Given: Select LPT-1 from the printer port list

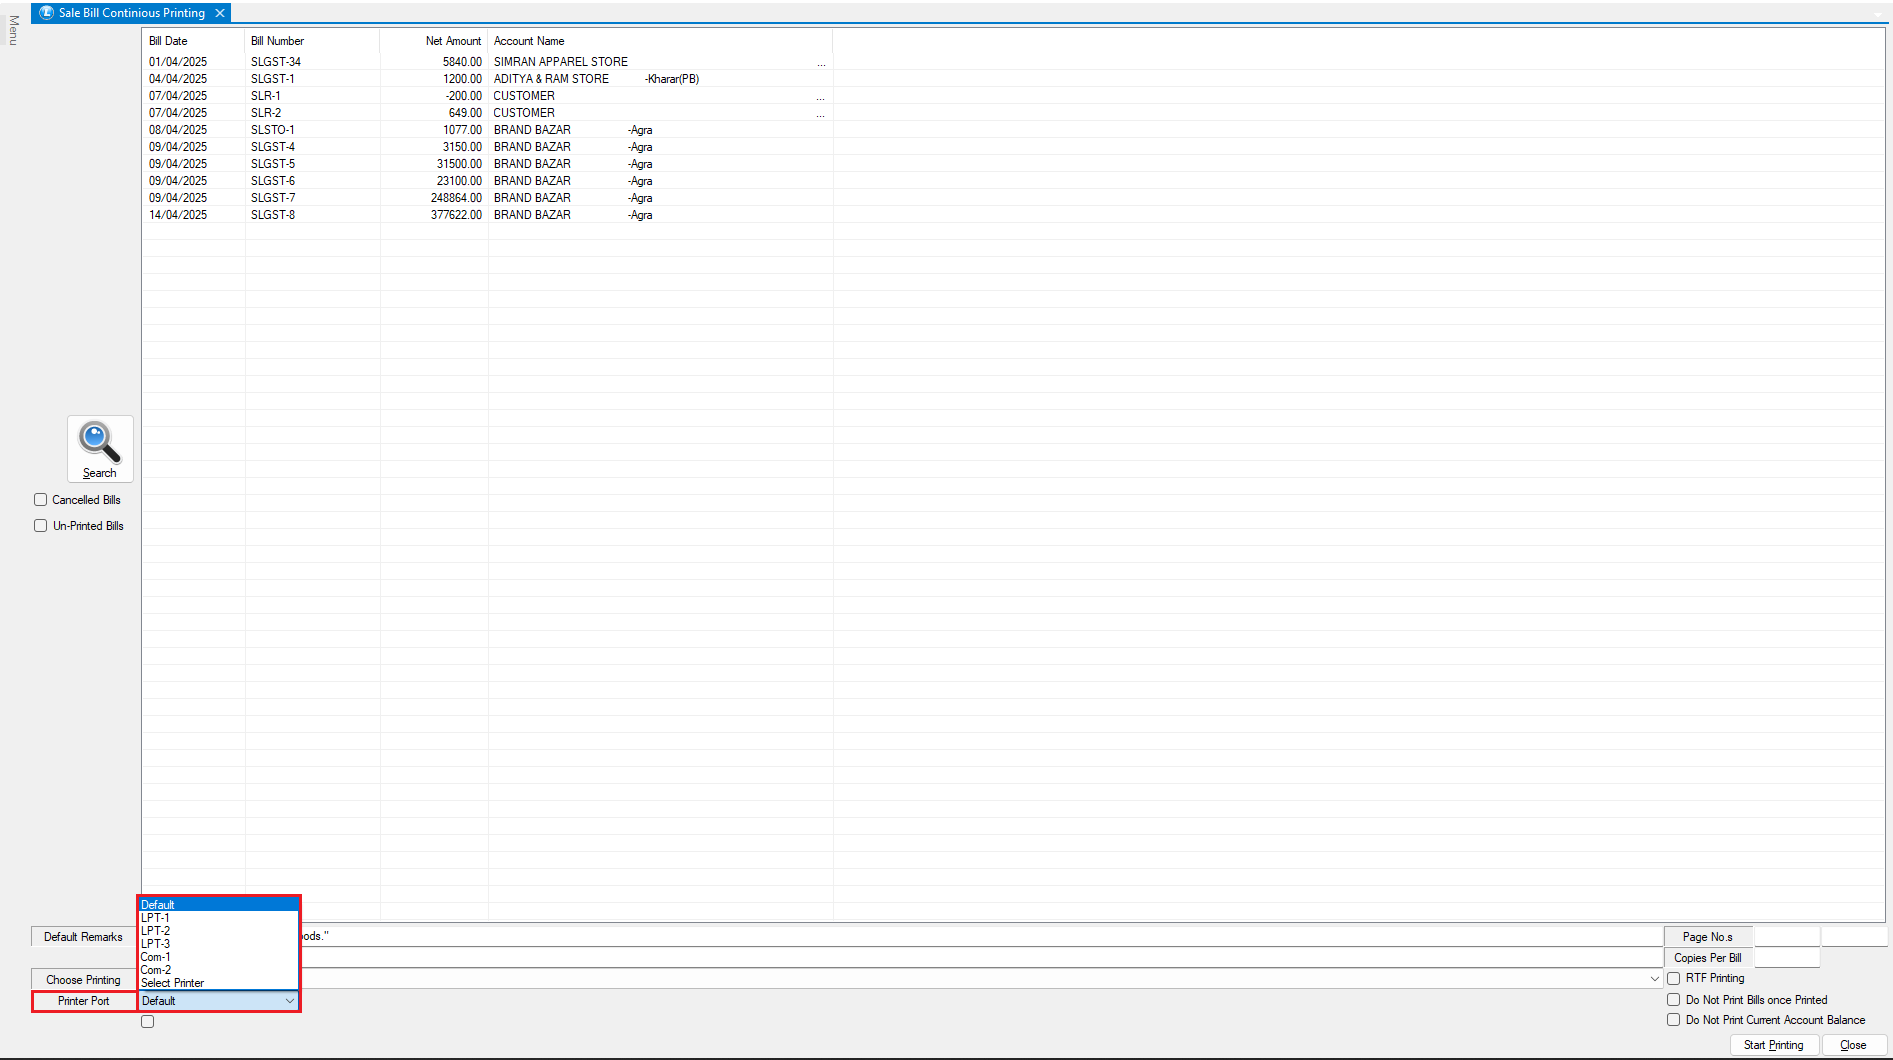Looking at the screenshot, I should (x=156, y=918).
